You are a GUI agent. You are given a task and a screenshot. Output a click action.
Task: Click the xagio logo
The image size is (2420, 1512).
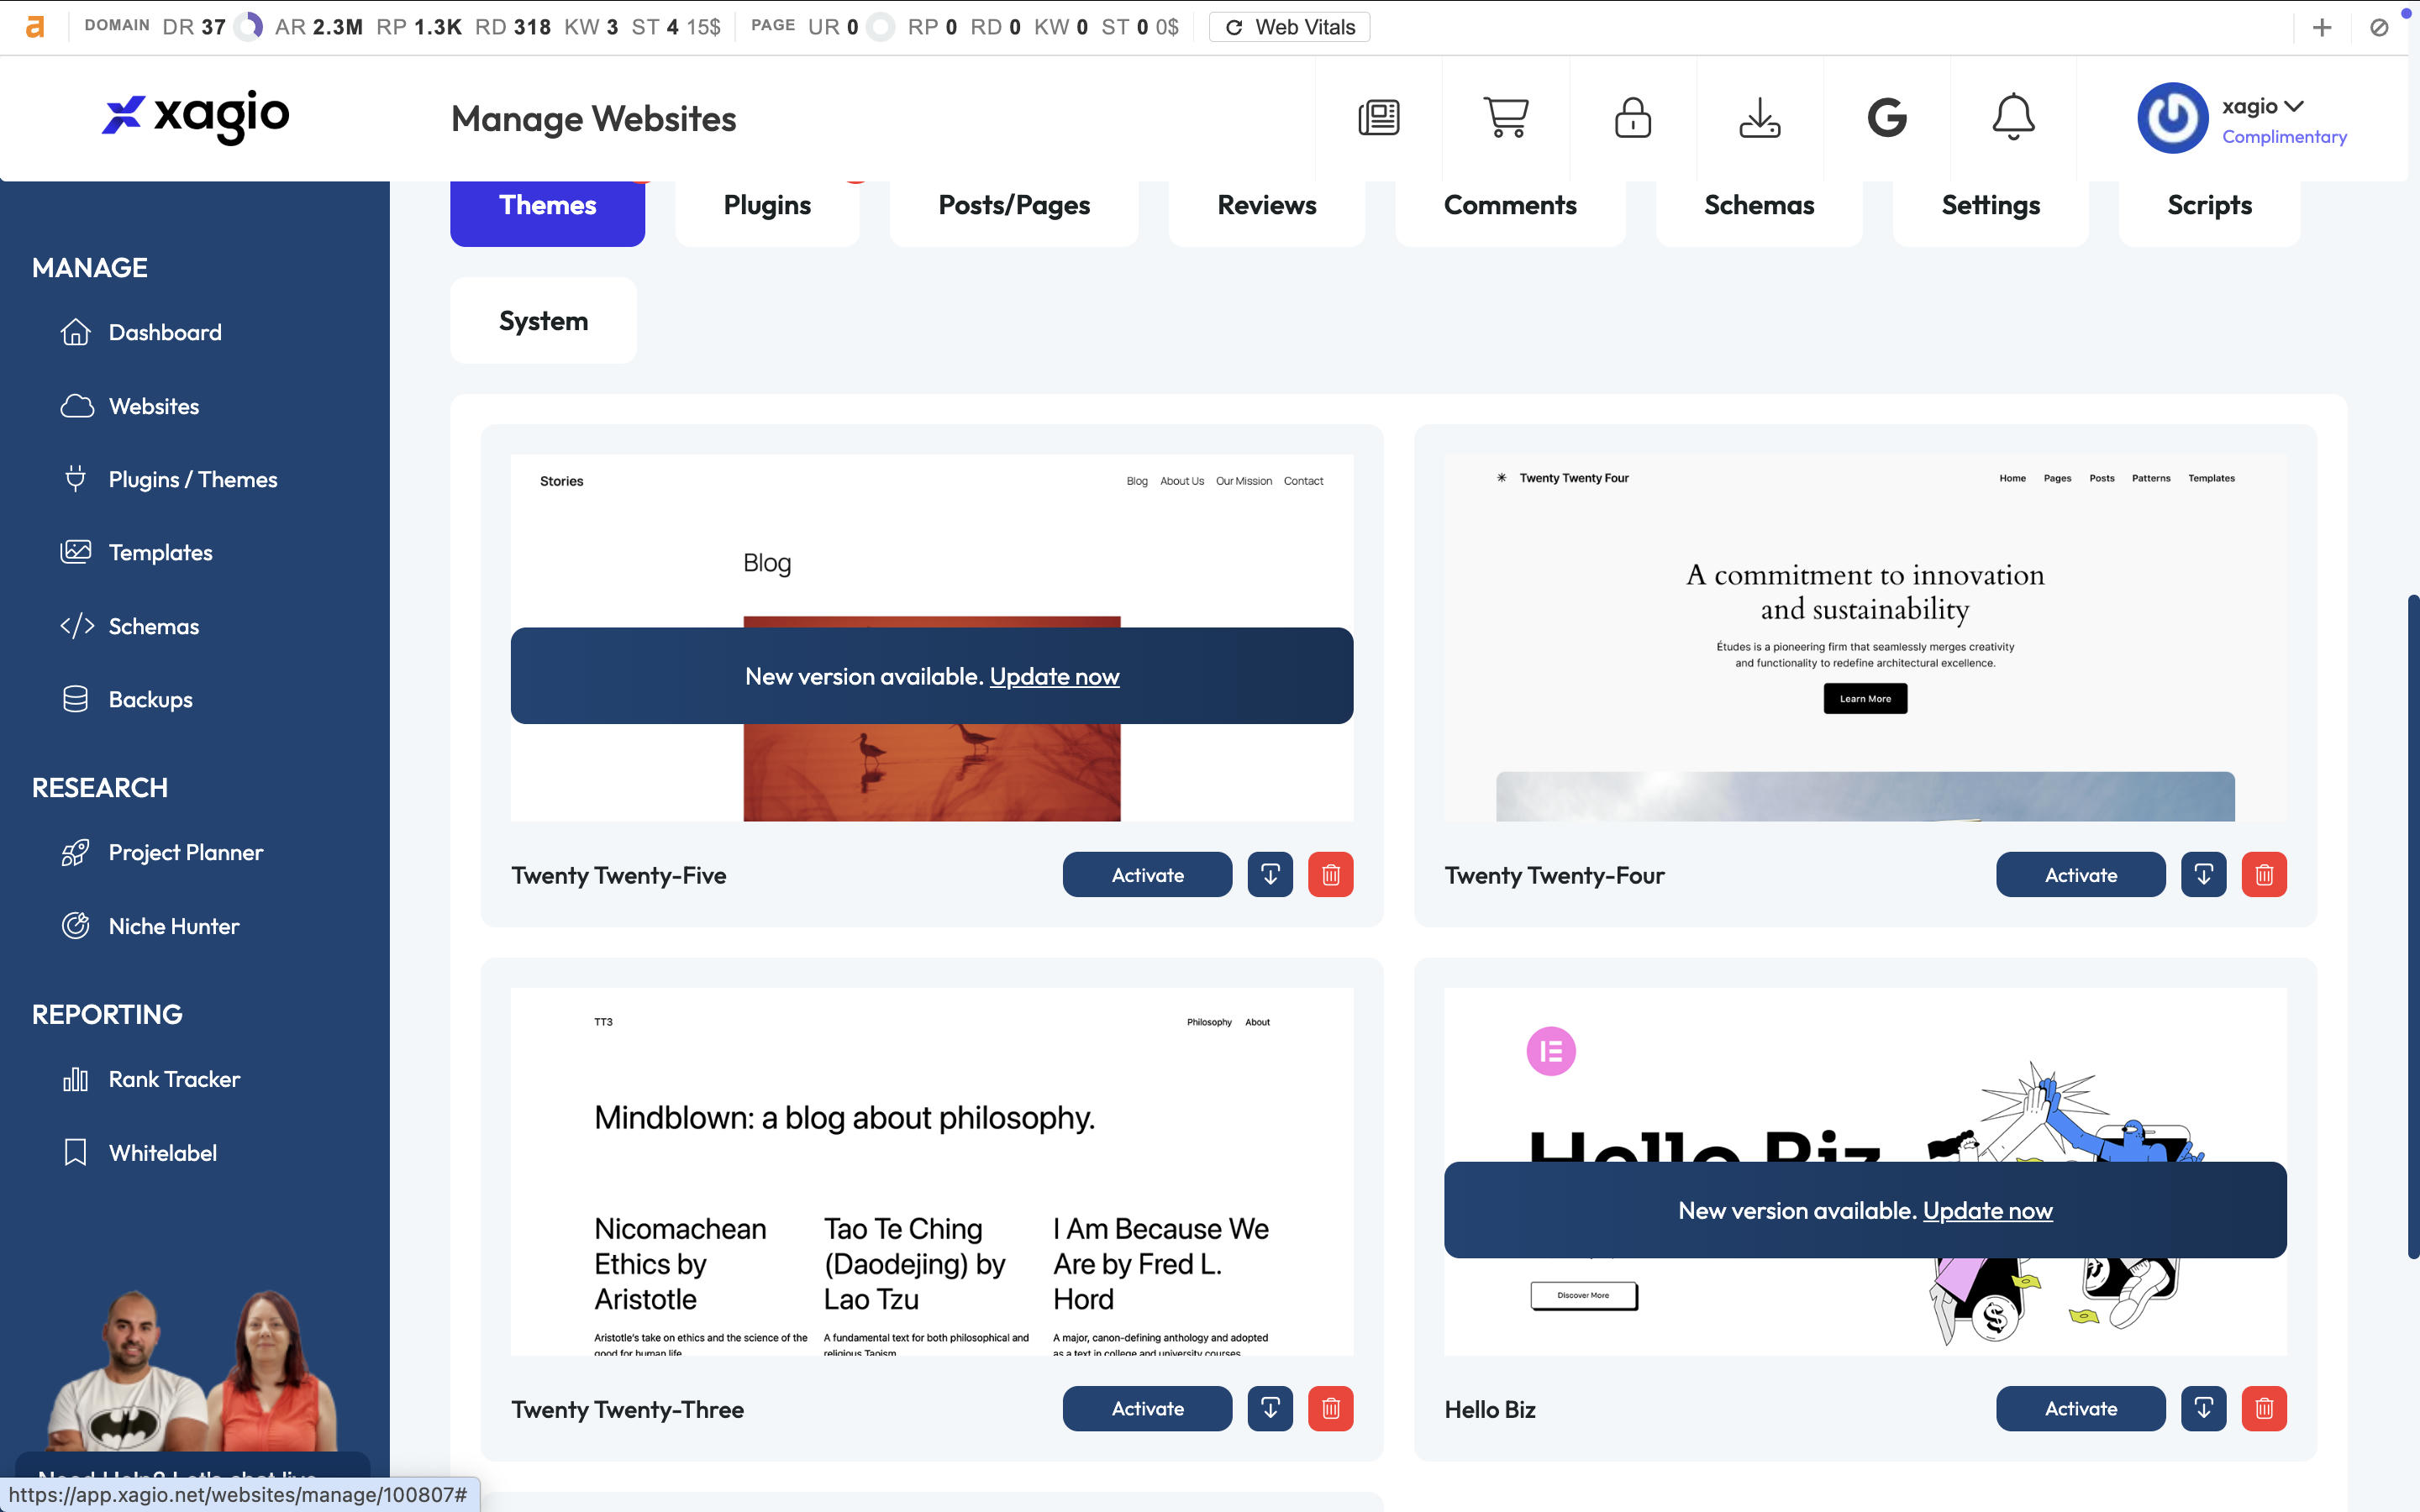tap(196, 116)
